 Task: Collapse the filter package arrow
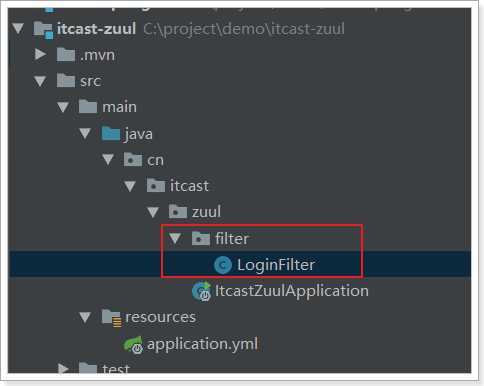pyautogui.click(x=175, y=238)
